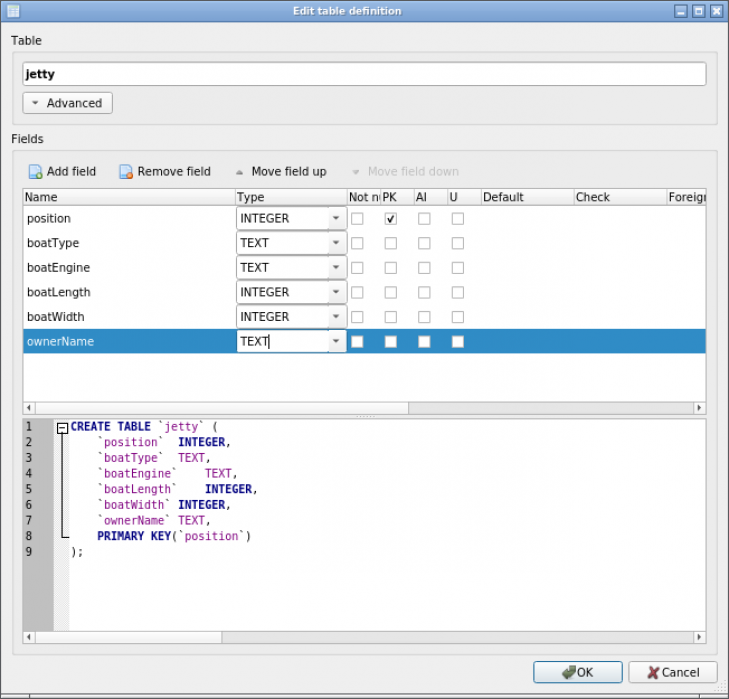Viewport: 729px width, 699px height.
Task: Click right arrow of SQL preview scrollbar
Action: [x=699, y=637]
